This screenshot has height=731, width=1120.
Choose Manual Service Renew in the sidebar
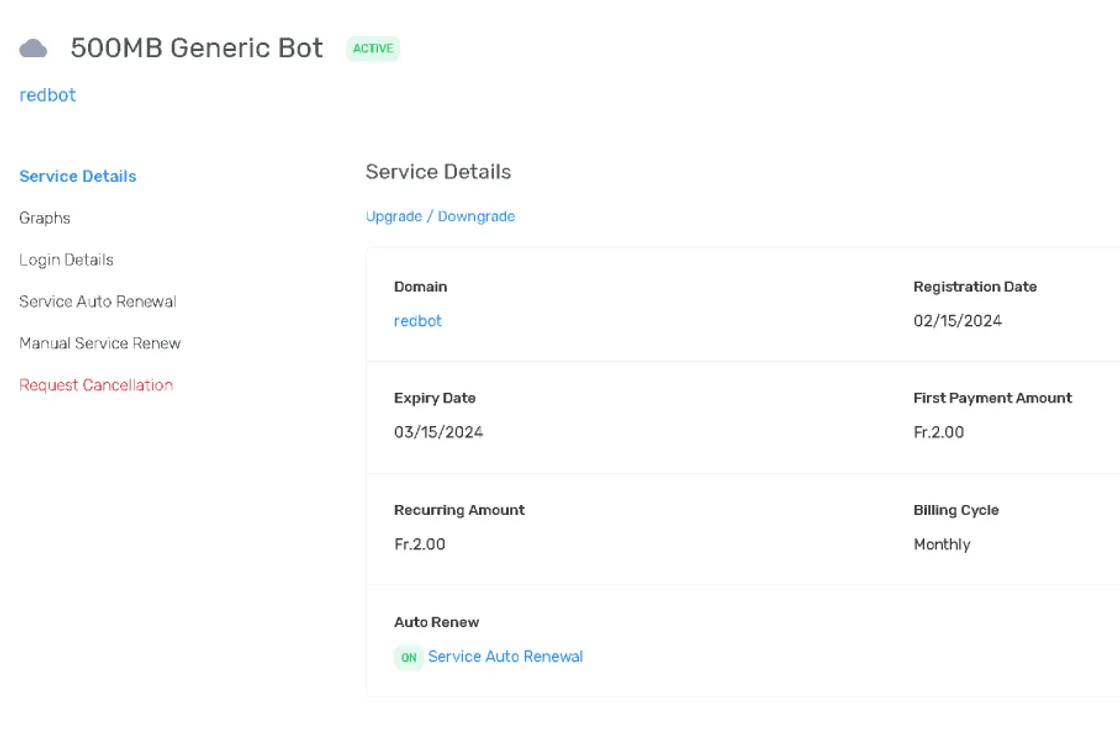pyautogui.click(x=100, y=343)
